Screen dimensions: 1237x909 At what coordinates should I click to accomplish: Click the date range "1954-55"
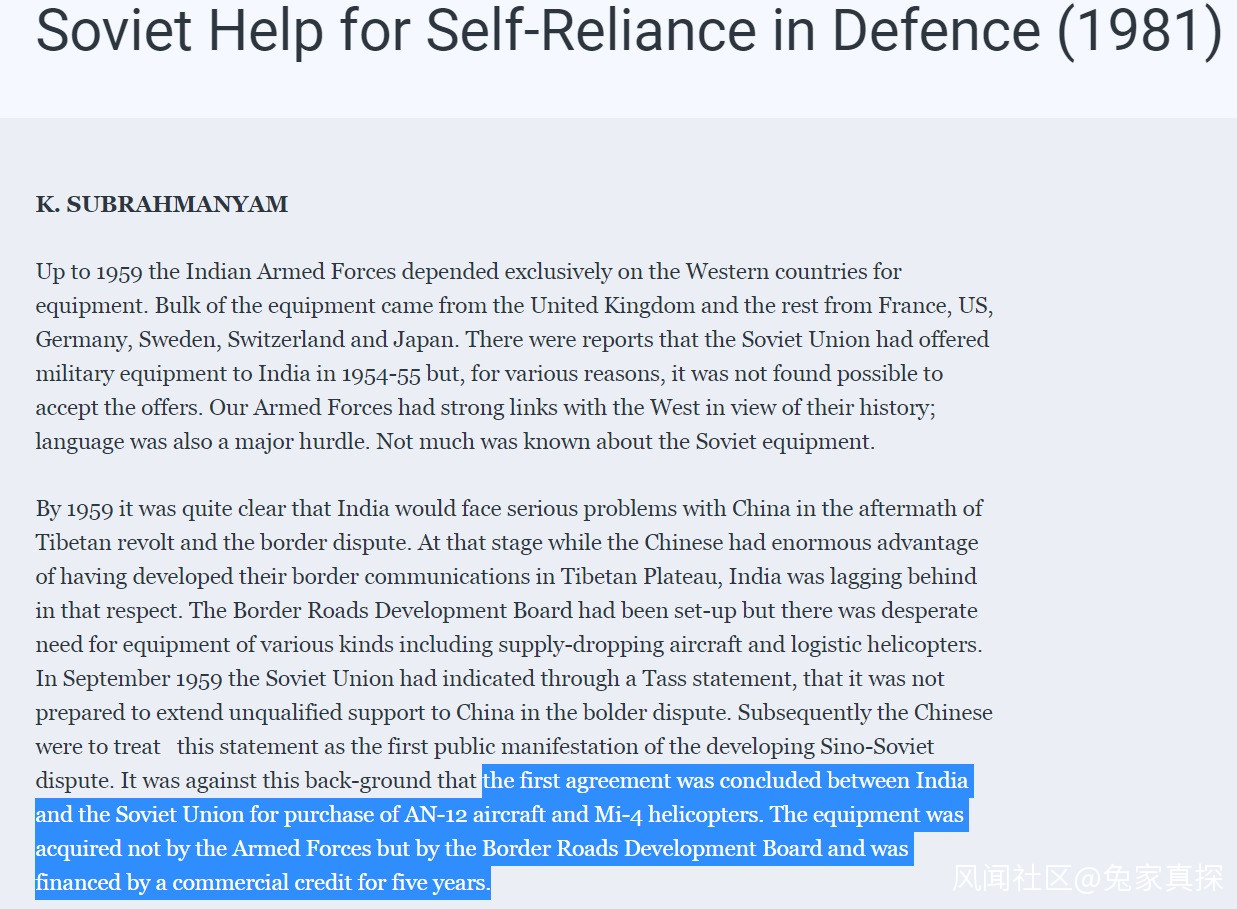coord(380,374)
